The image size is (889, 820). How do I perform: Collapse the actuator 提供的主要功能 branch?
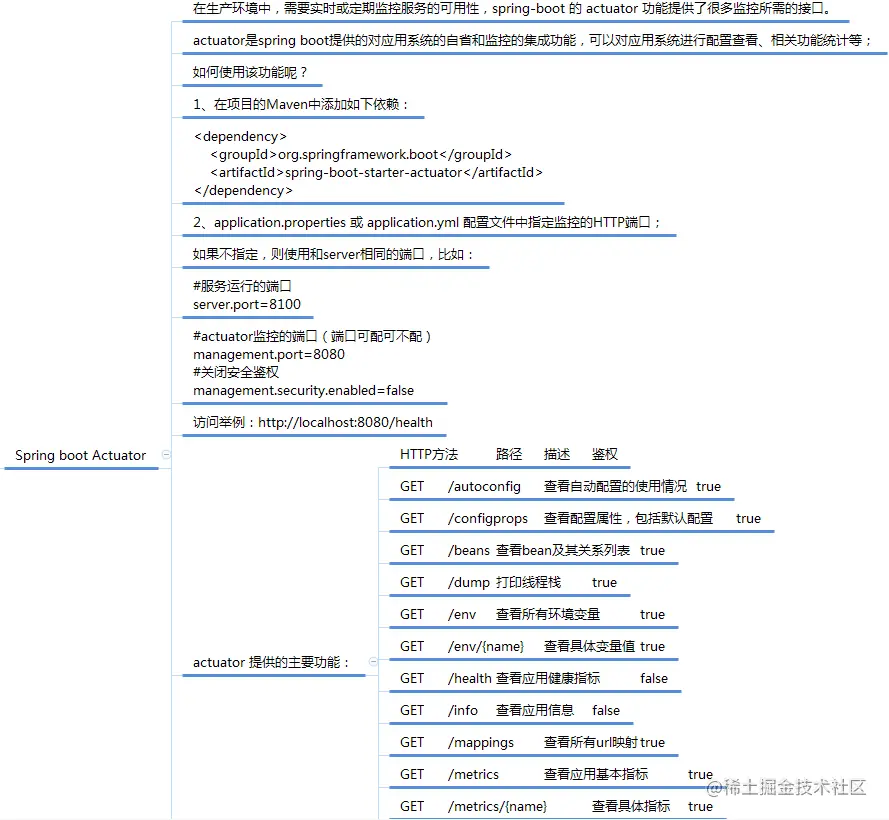[372, 661]
